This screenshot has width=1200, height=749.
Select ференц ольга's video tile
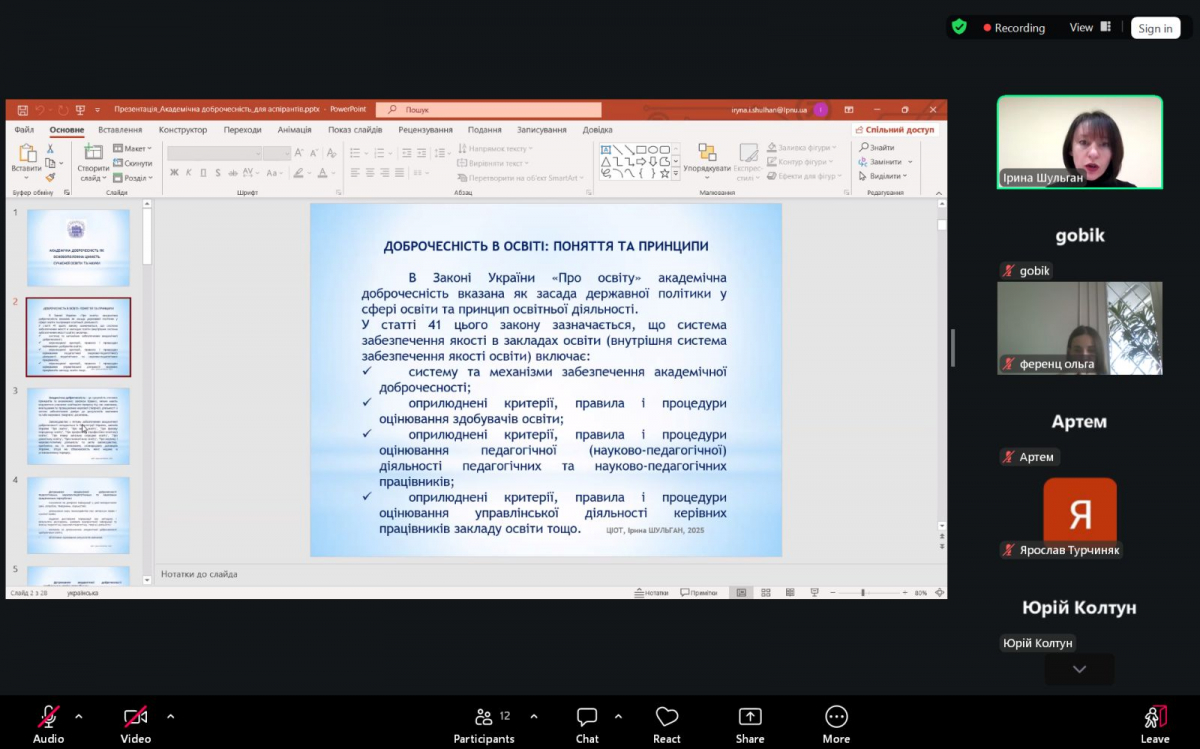(1079, 328)
